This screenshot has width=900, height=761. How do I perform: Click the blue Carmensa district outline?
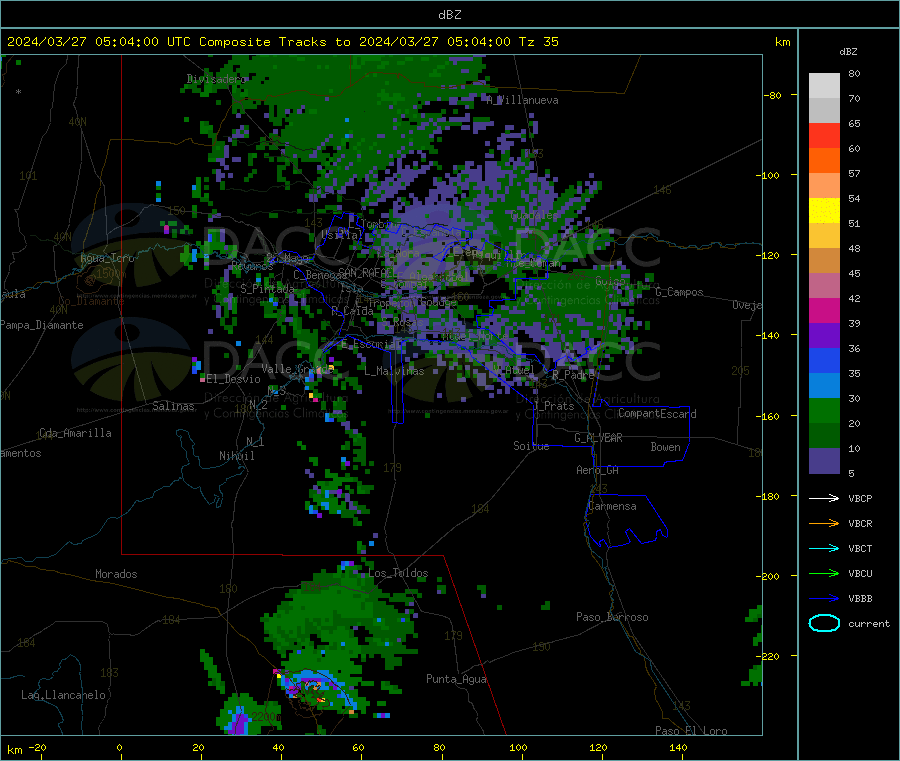point(626,520)
